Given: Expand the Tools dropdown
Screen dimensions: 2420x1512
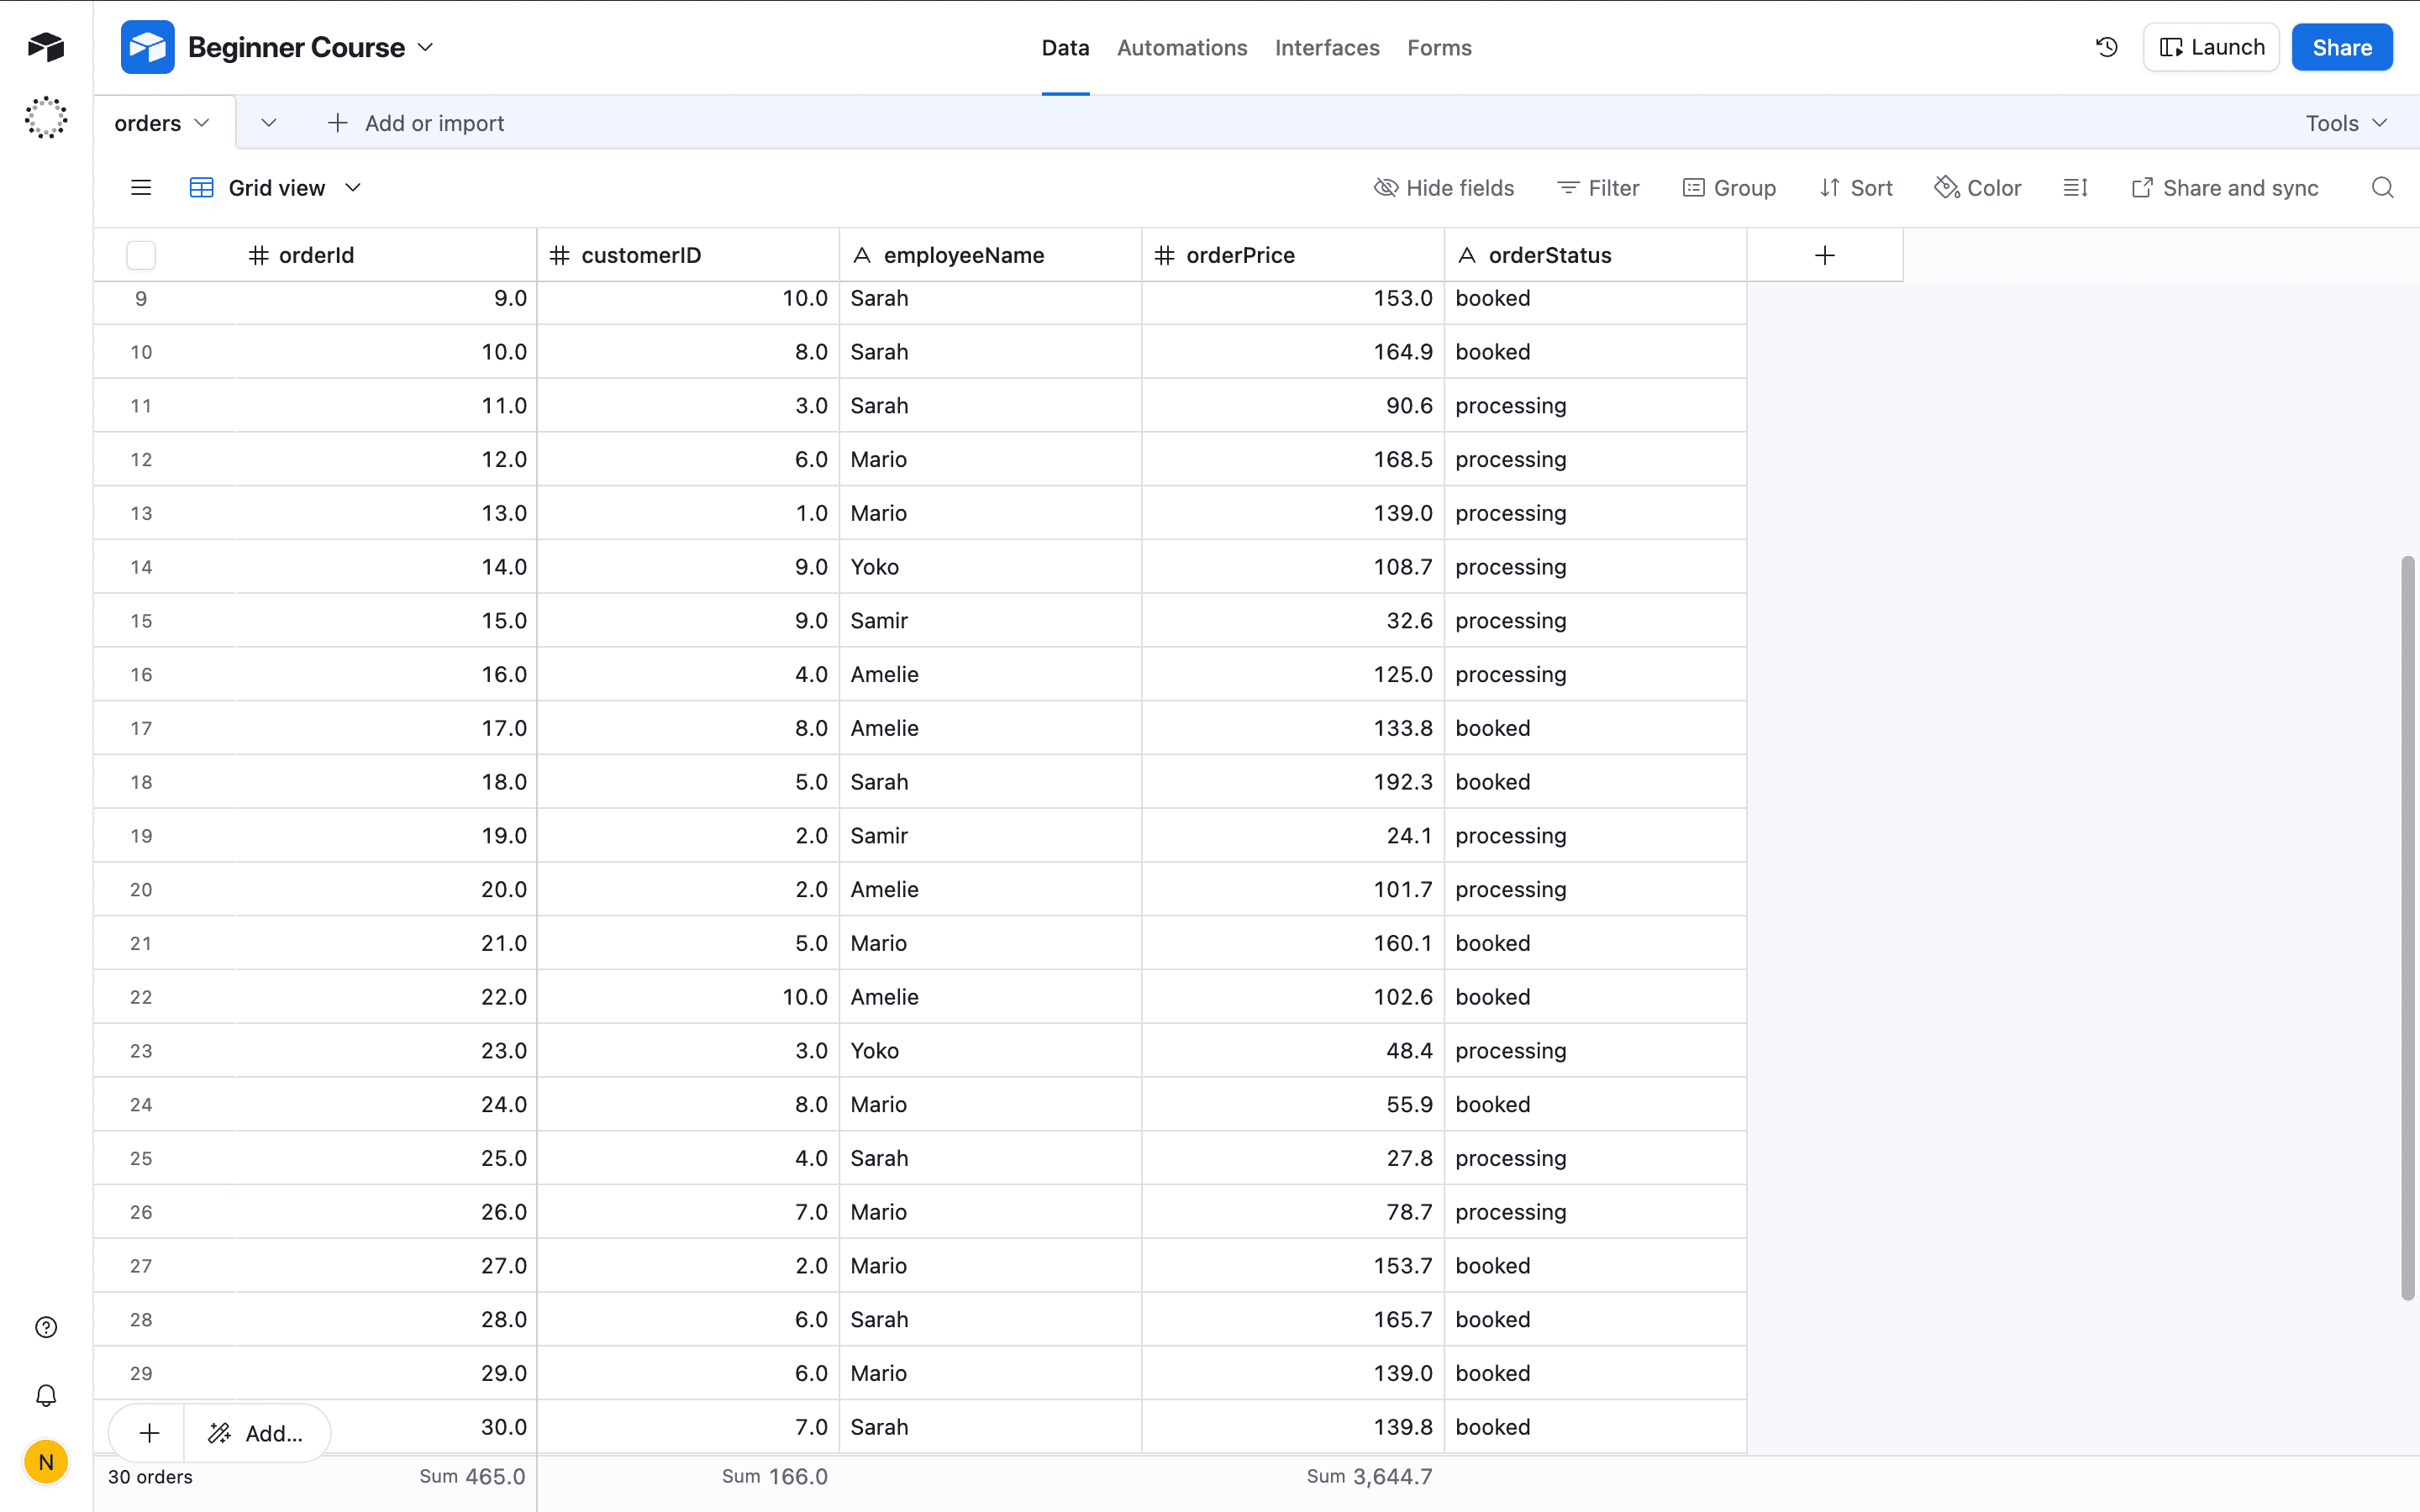Looking at the screenshot, I should point(2347,123).
